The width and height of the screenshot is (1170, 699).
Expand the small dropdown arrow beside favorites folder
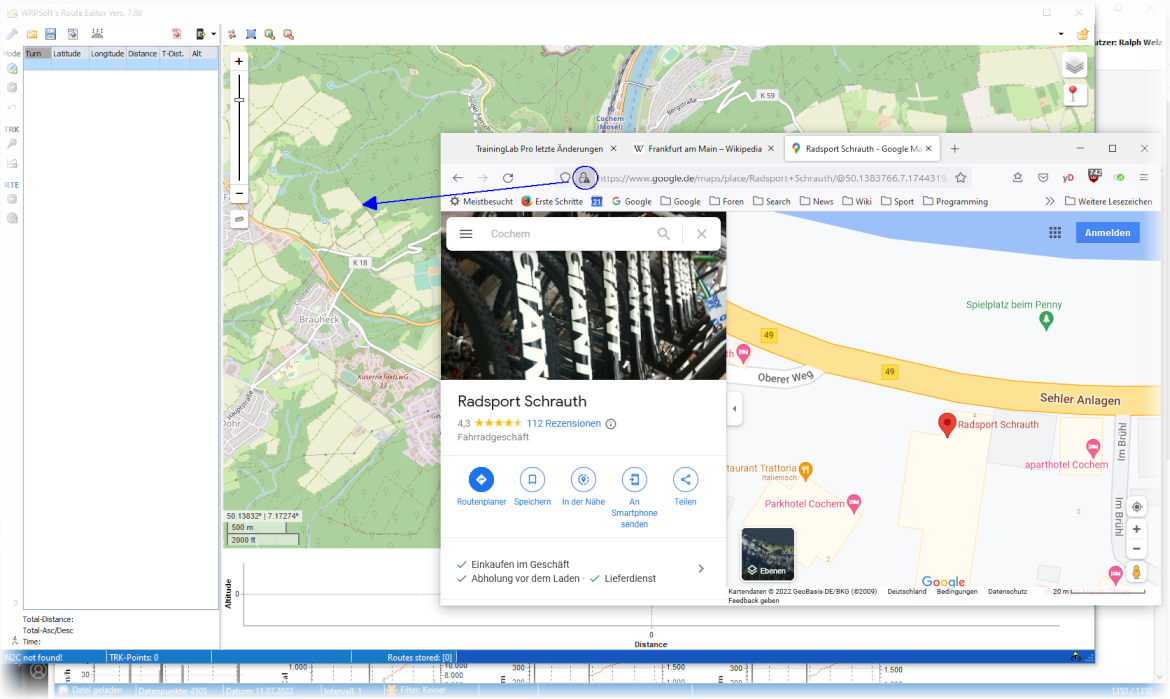[x=1061, y=34]
